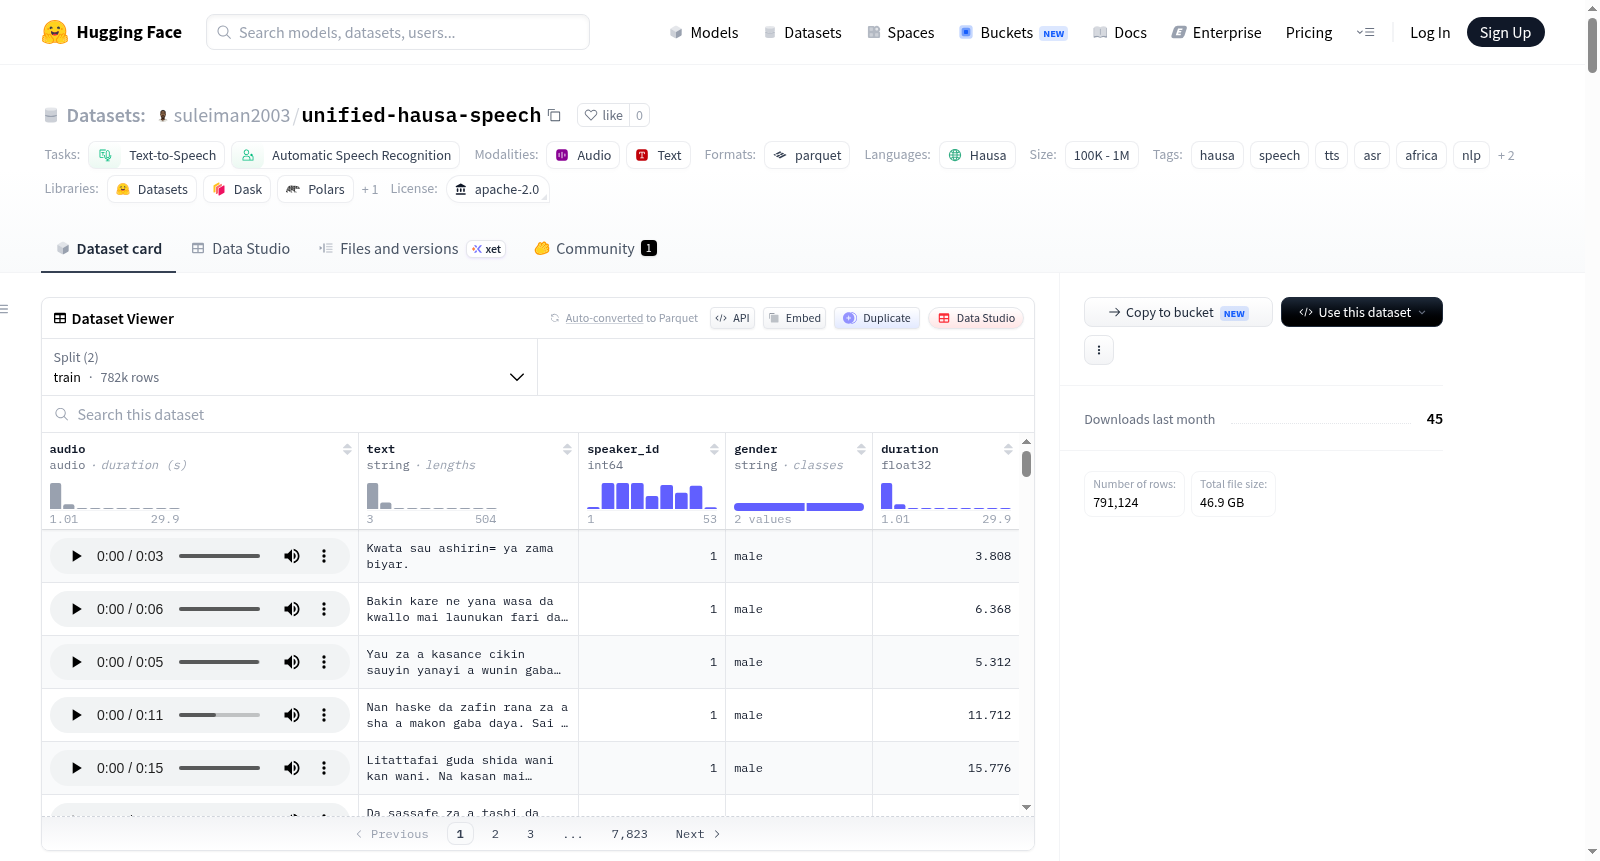Open more options for 0:11 audio
The image size is (1600, 861).
point(324,715)
